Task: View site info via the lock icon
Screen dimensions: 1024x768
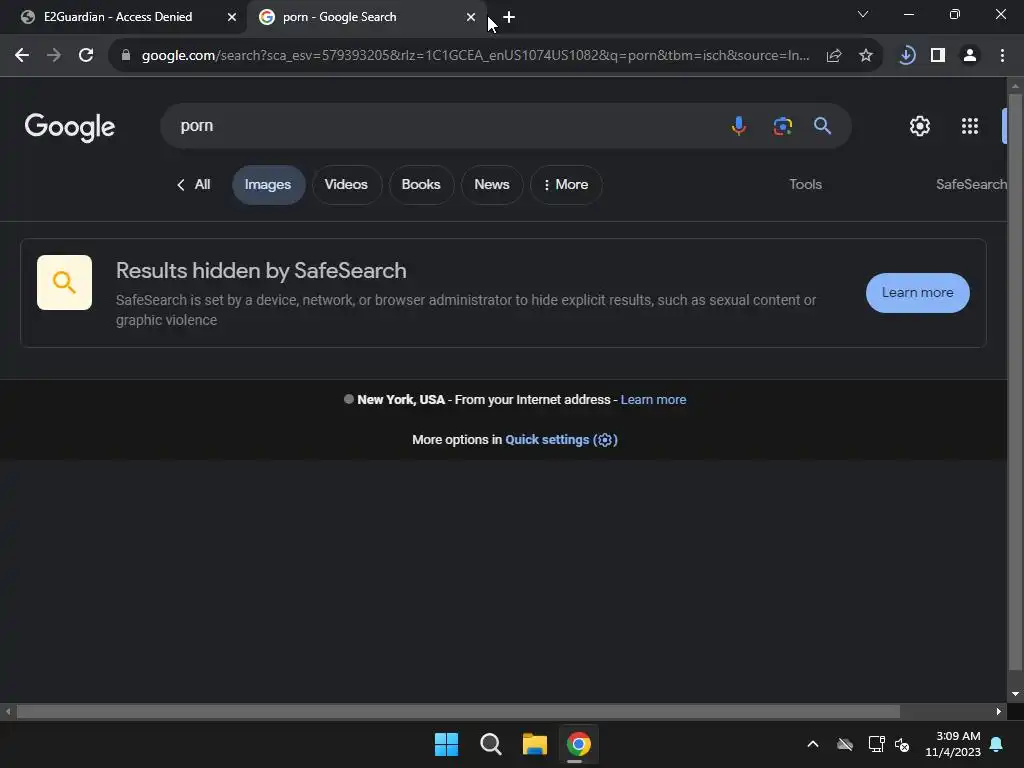Action: pyautogui.click(x=126, y=56)
